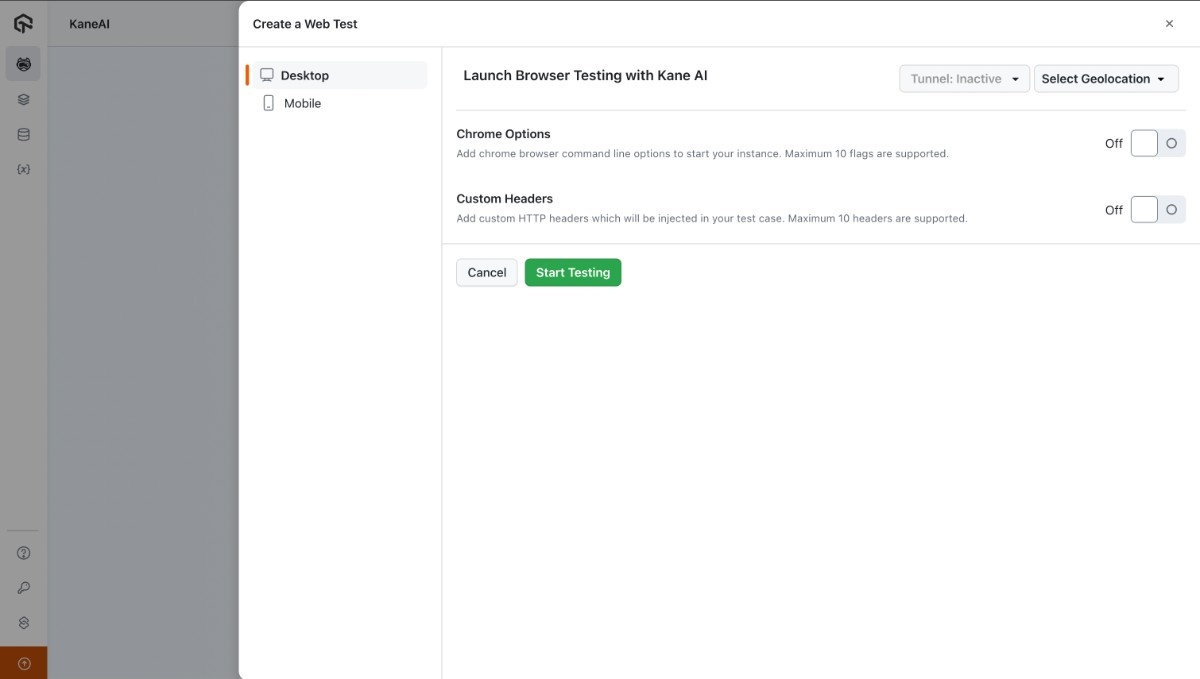1200x679 pixels.
Task: Open the Tunnel: Inactive dropdown
Action: point(963,78)
